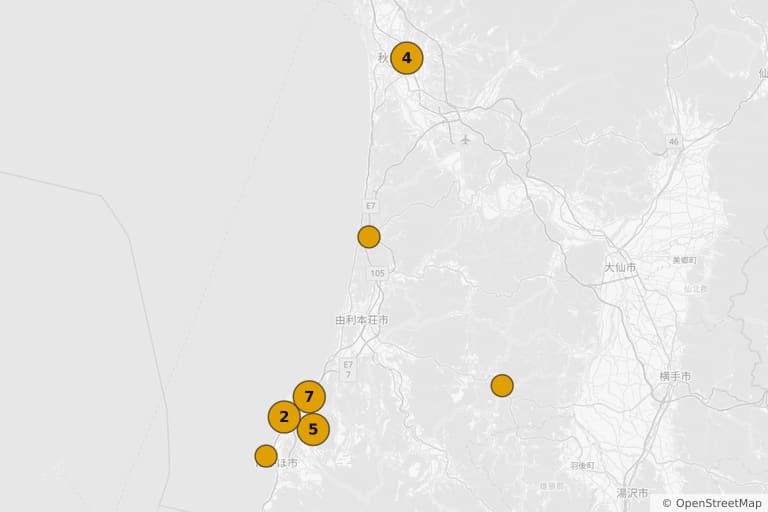Click the 羽後町 town label
Image resolution: width=768 pixels, height=512 pixels.
pos(582,465)
